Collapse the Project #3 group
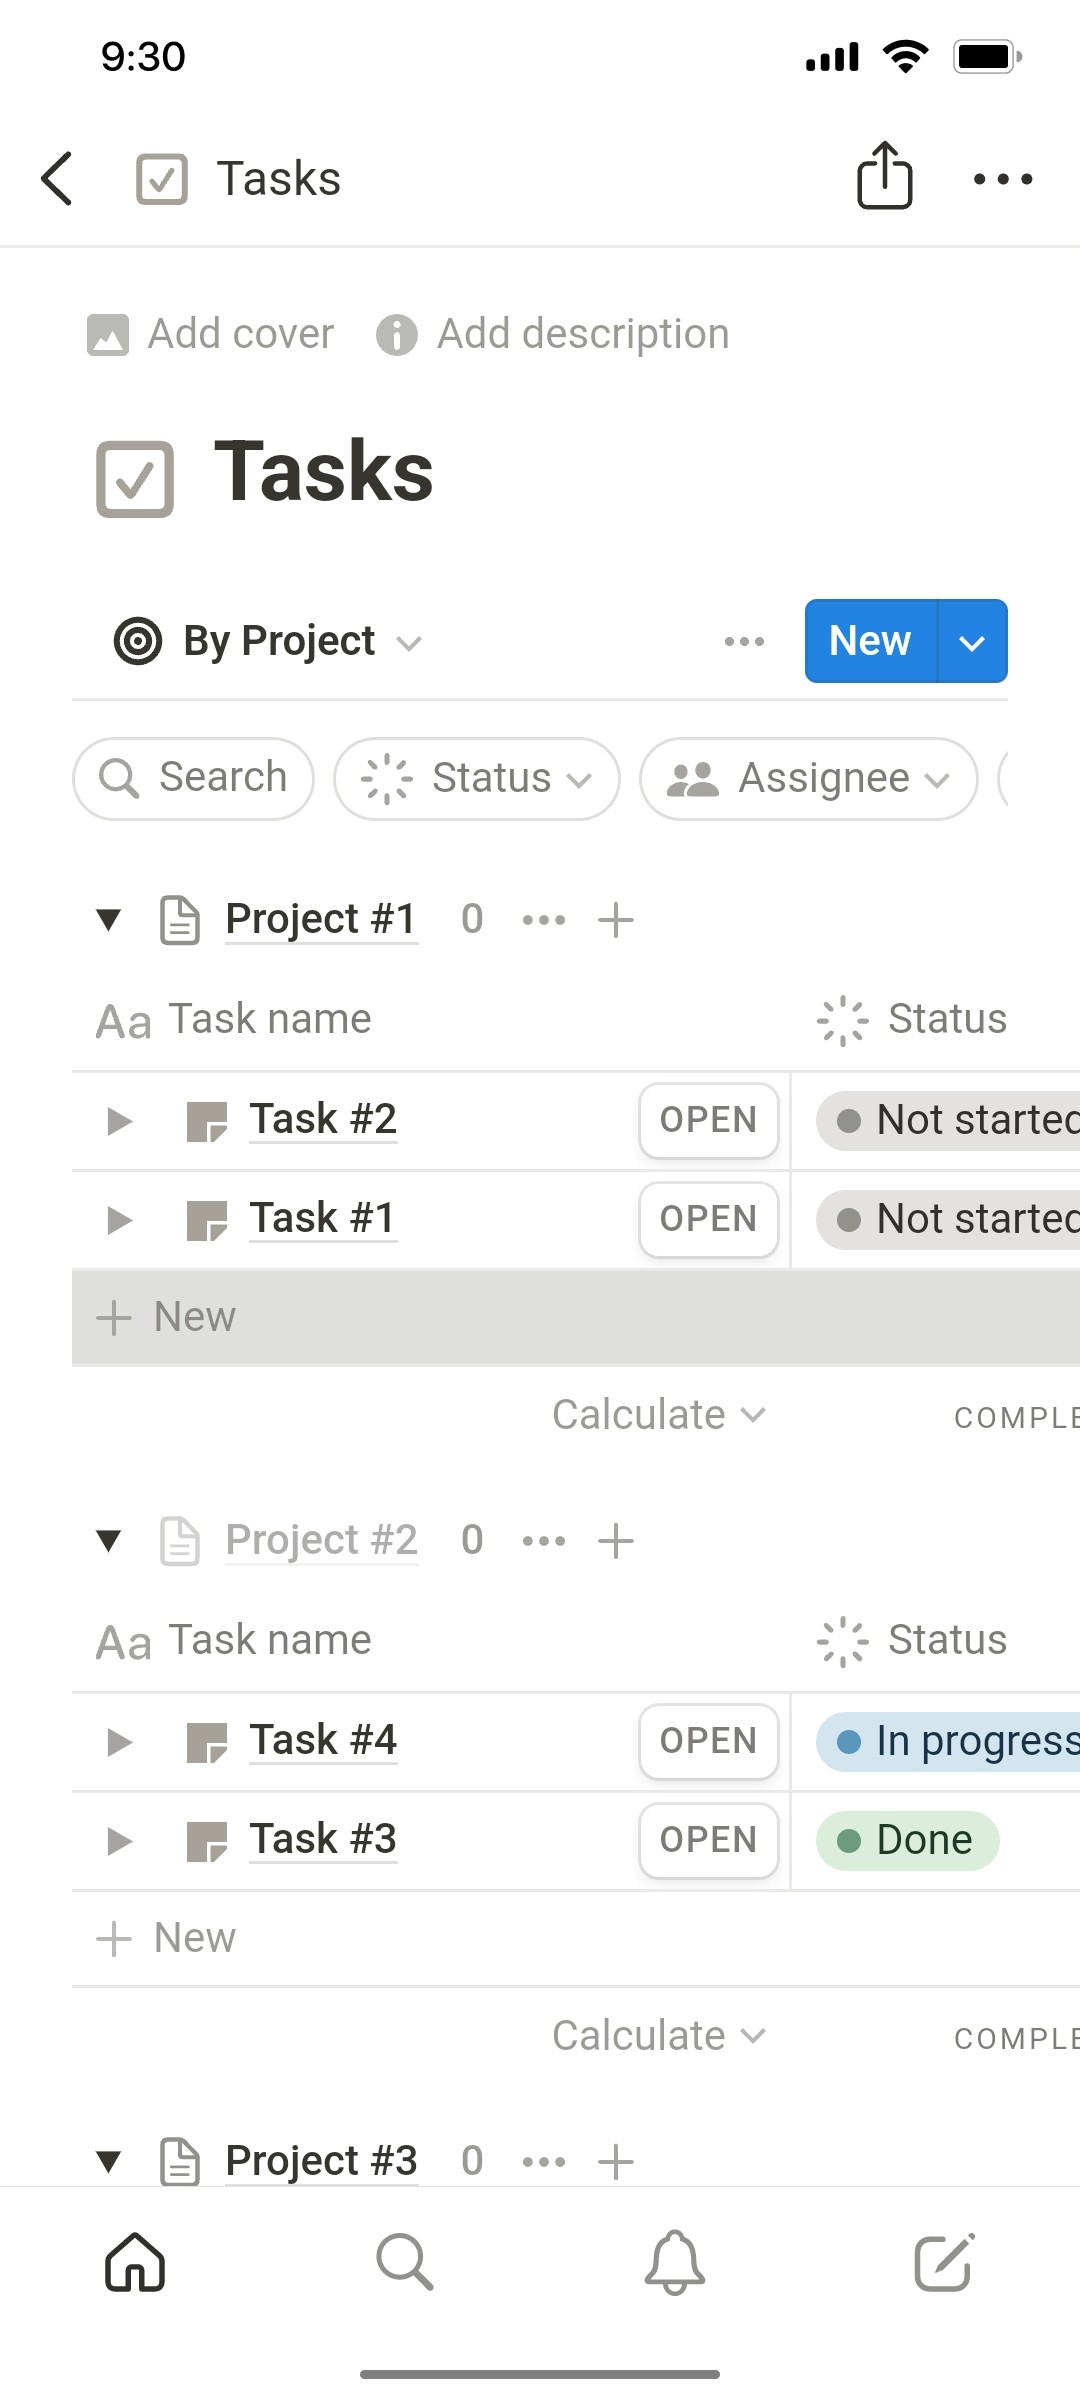This screenshot has height=2400, width=1080. pos(109,2161)
